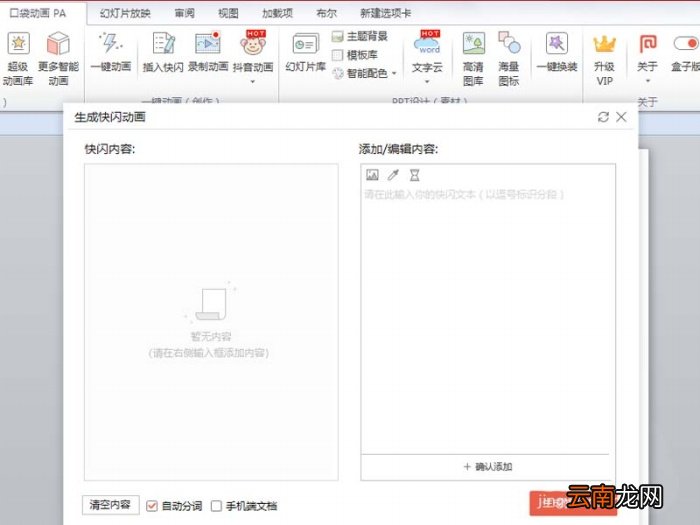Expand the 文字云 dropdown arrow
Image resolution: width=700 pixels, height=525 pixels.
click(x=427, y=82)
